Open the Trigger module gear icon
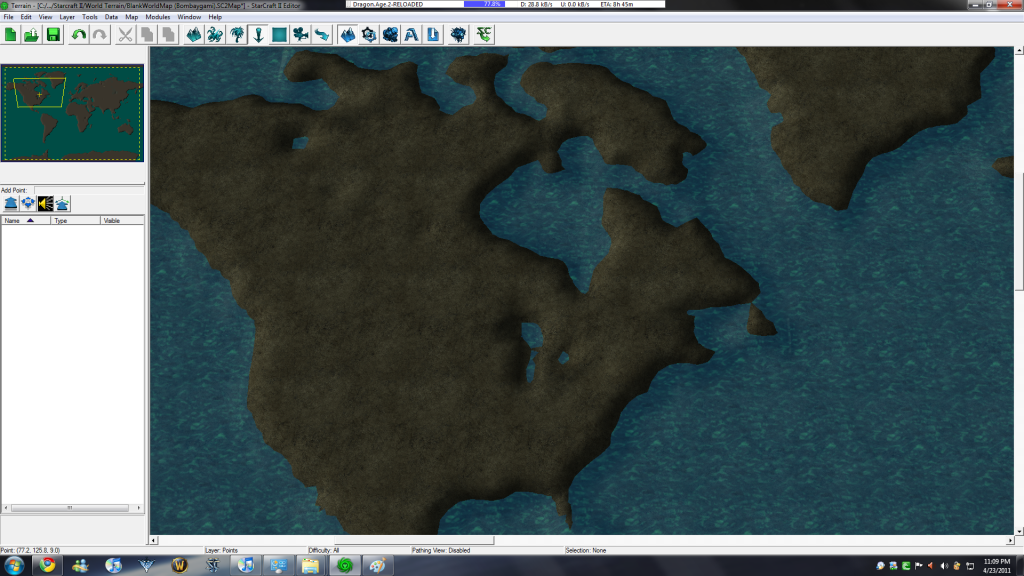The height and width of the screenshot is (576, 1024). [x=369, y=35]
